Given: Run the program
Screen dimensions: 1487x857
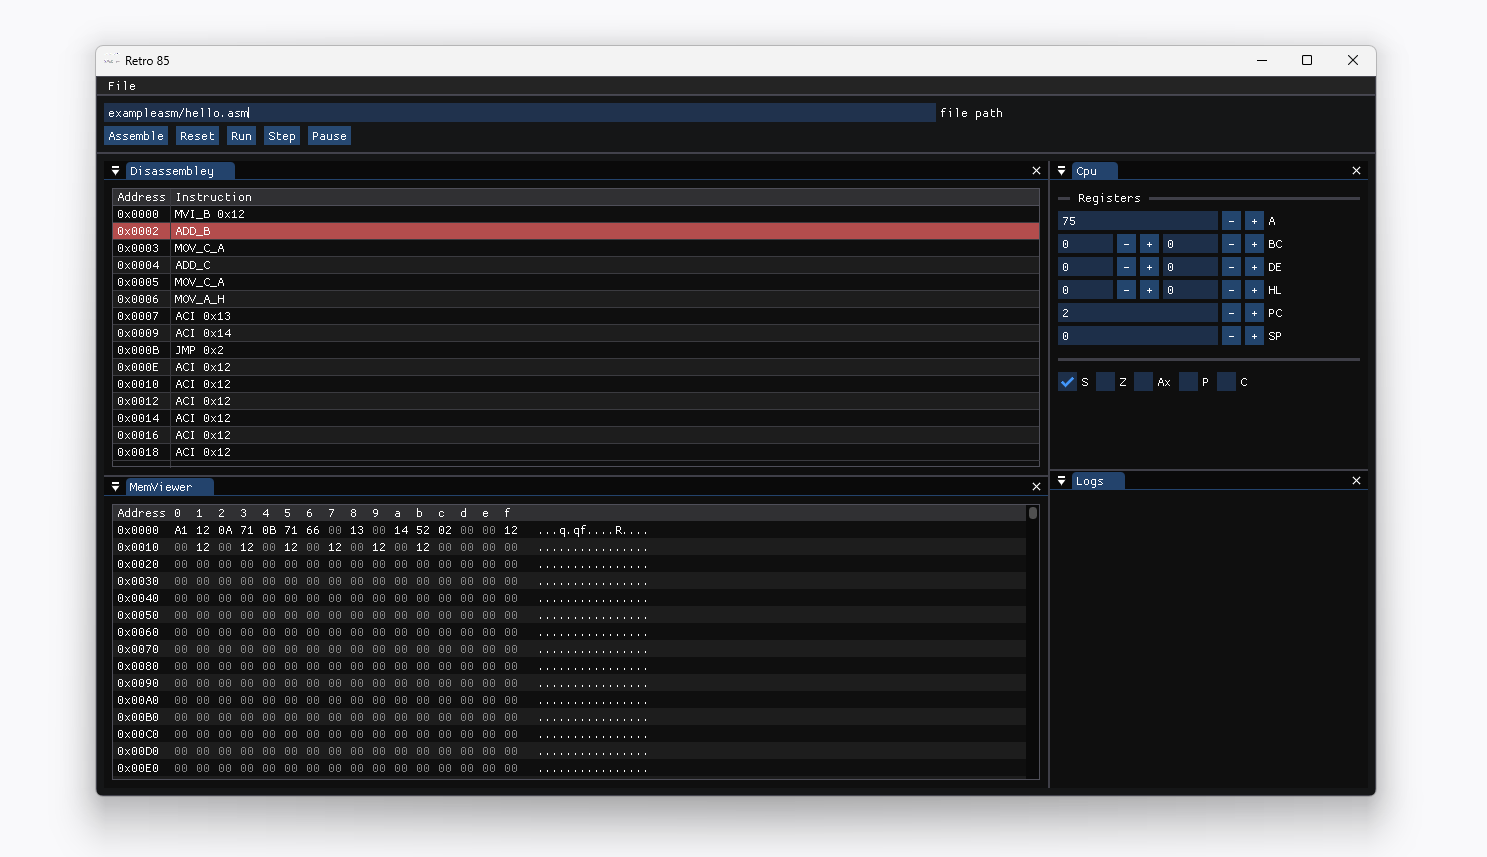Looking at the screenshot, I should coord(241,136).
